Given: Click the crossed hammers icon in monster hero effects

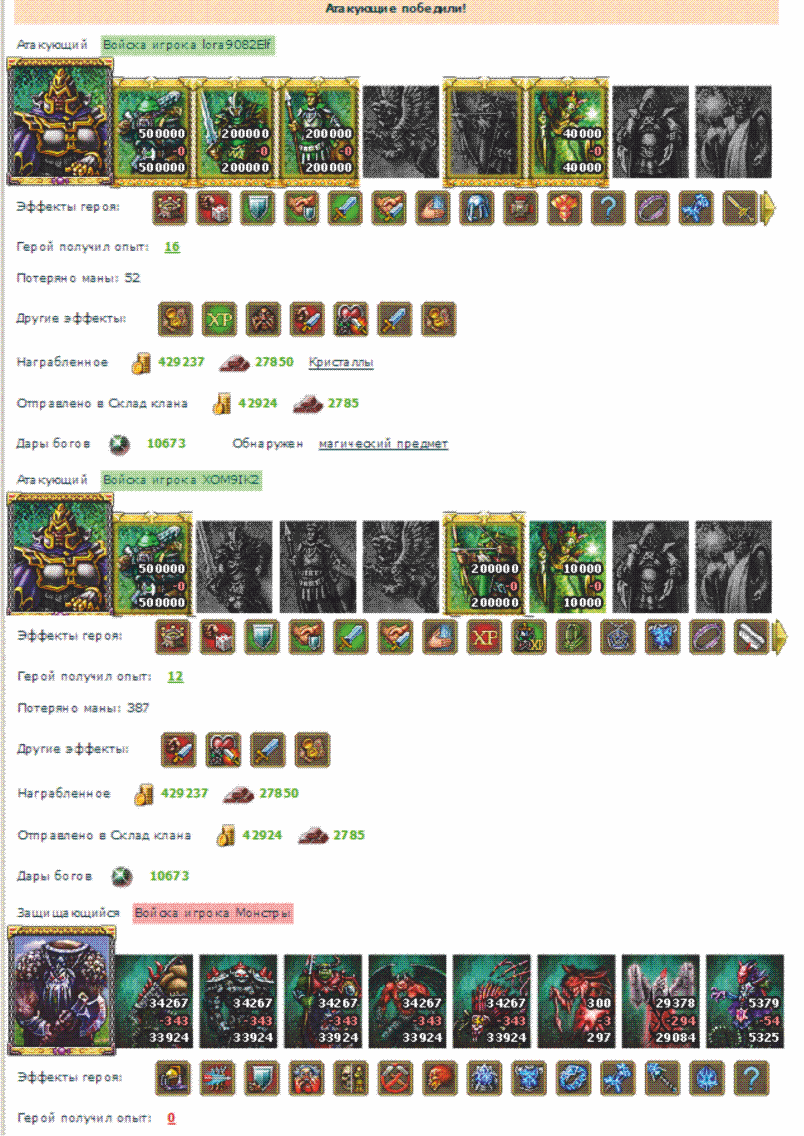Looking at the screenshot, I should (395, 1078).
